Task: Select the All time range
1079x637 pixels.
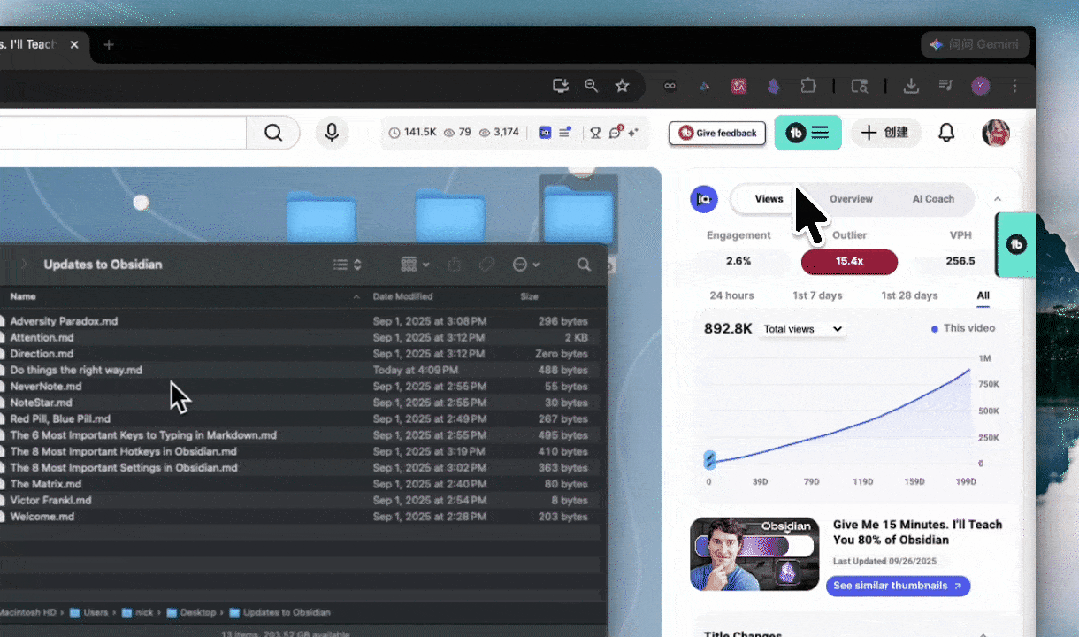Action: tap(983, 295)
